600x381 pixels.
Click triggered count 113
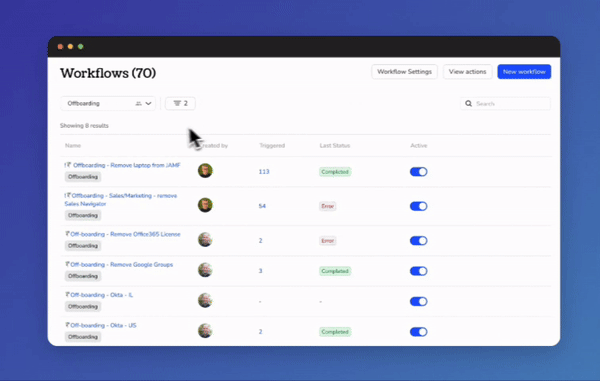coord(264,172)
